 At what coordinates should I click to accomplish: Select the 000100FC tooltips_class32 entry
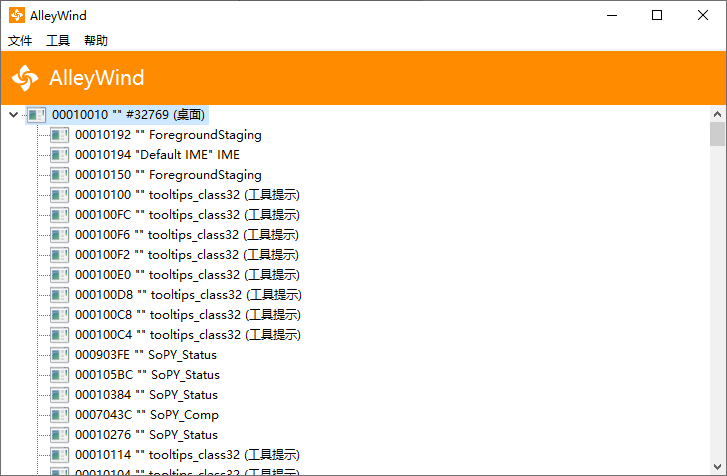point(188,215)
